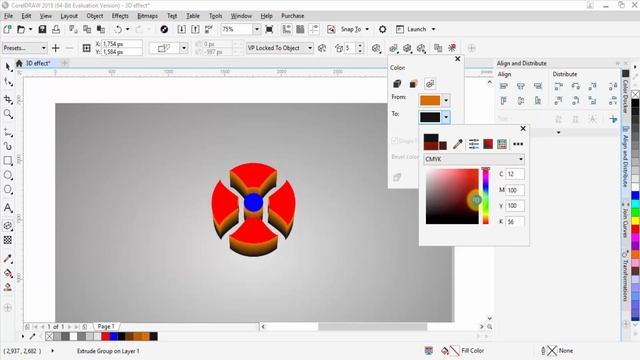This screenshot has width=640, height=360.
Task: Click the Print icon
Action: point(56,29)
